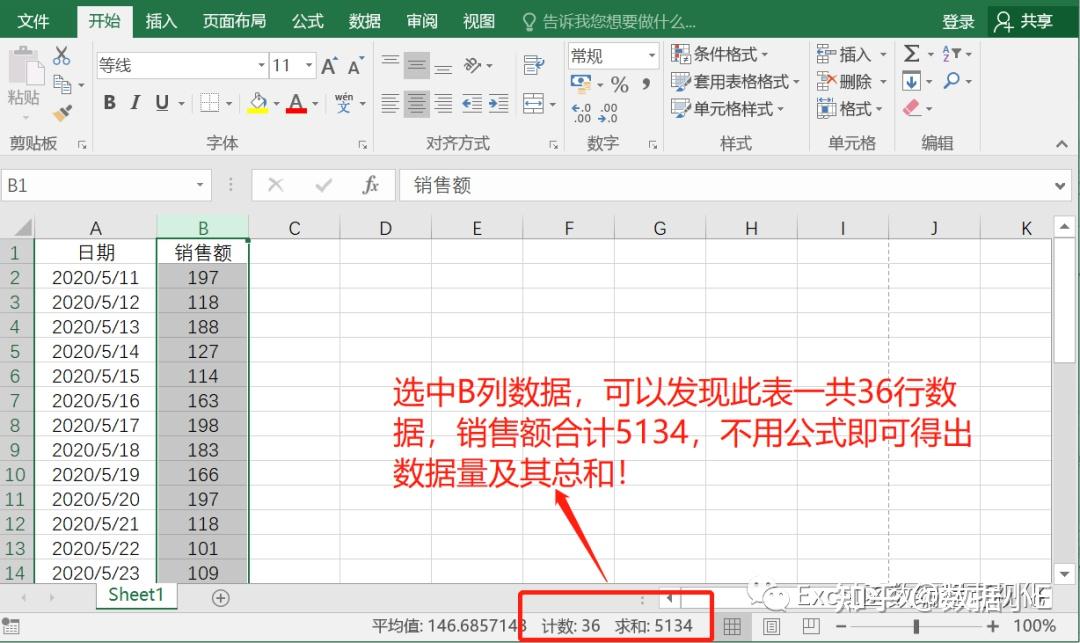This screenshot has height=643, width=1080.
Task: Expand the 常规 number format dropdown
Action: 651,55
